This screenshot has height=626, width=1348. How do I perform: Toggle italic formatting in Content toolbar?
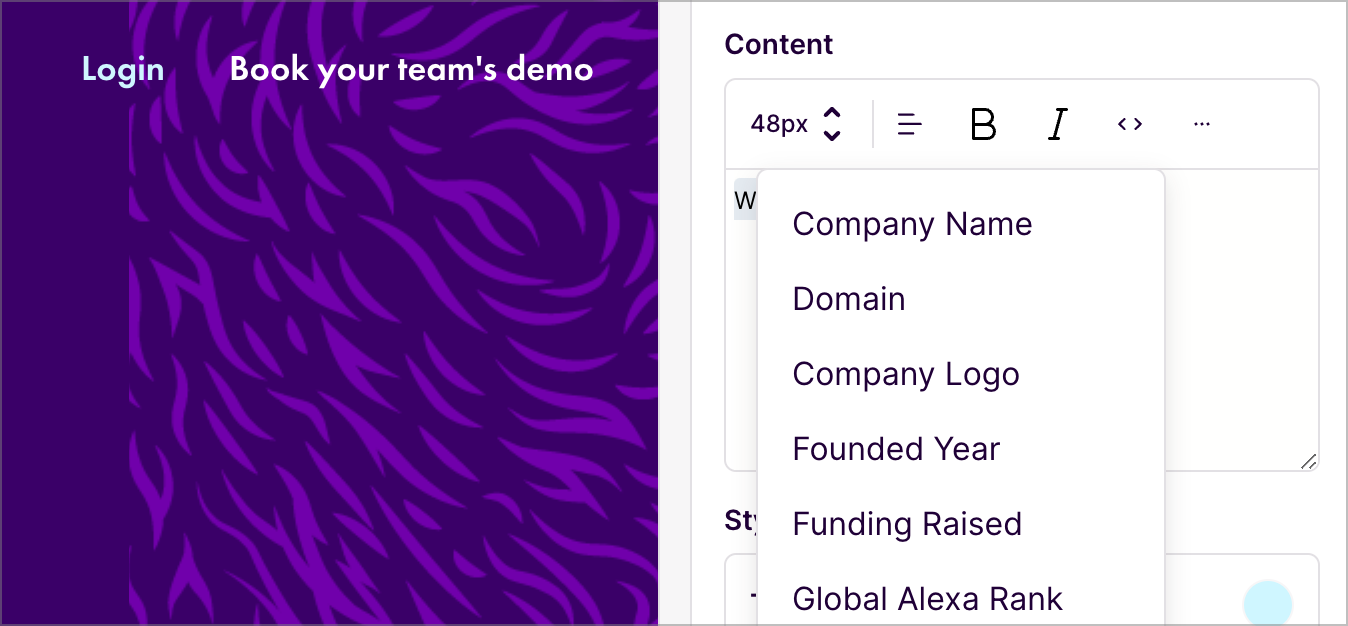(x=1057, y=124)
